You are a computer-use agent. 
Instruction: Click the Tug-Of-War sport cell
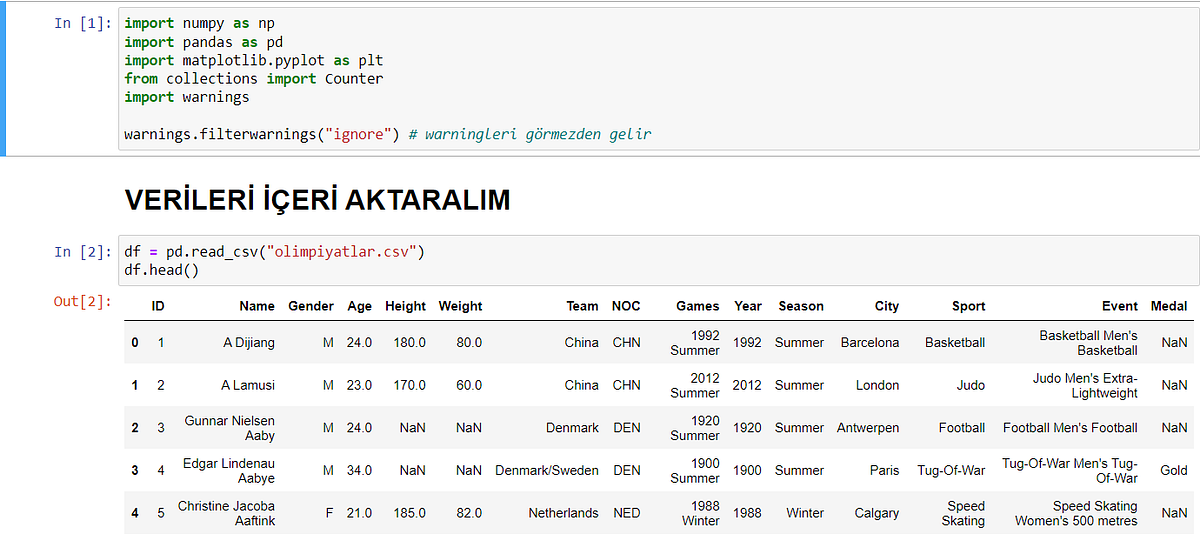(x=951, y=470)
